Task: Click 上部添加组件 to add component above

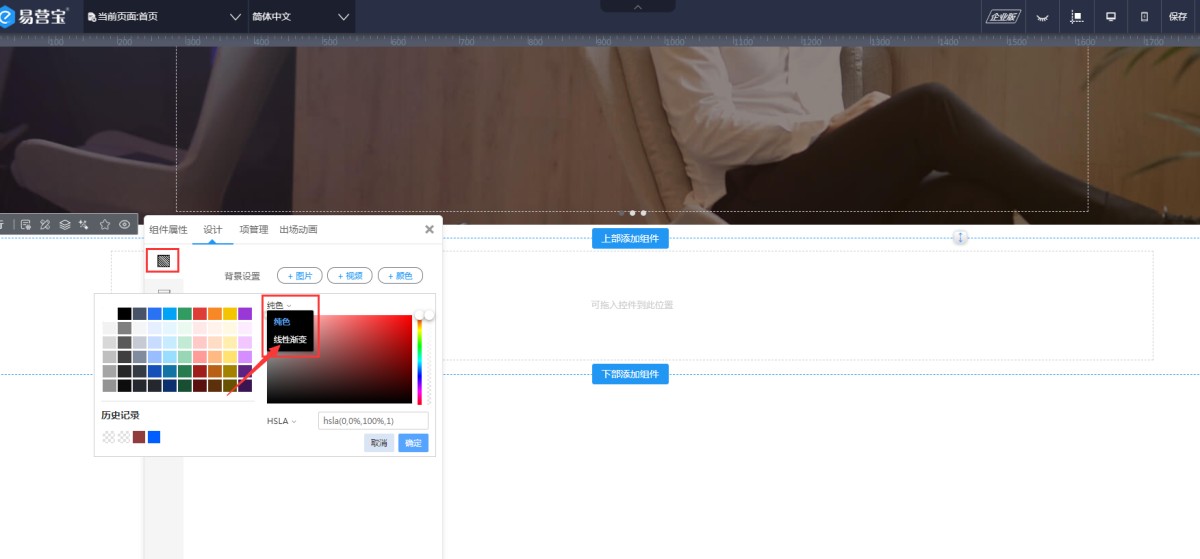Action: [630, 238]
